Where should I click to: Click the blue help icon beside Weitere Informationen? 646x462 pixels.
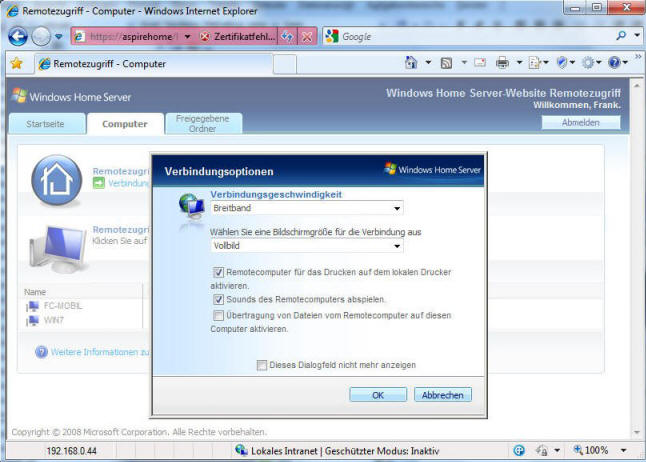(x=42, y=352)
